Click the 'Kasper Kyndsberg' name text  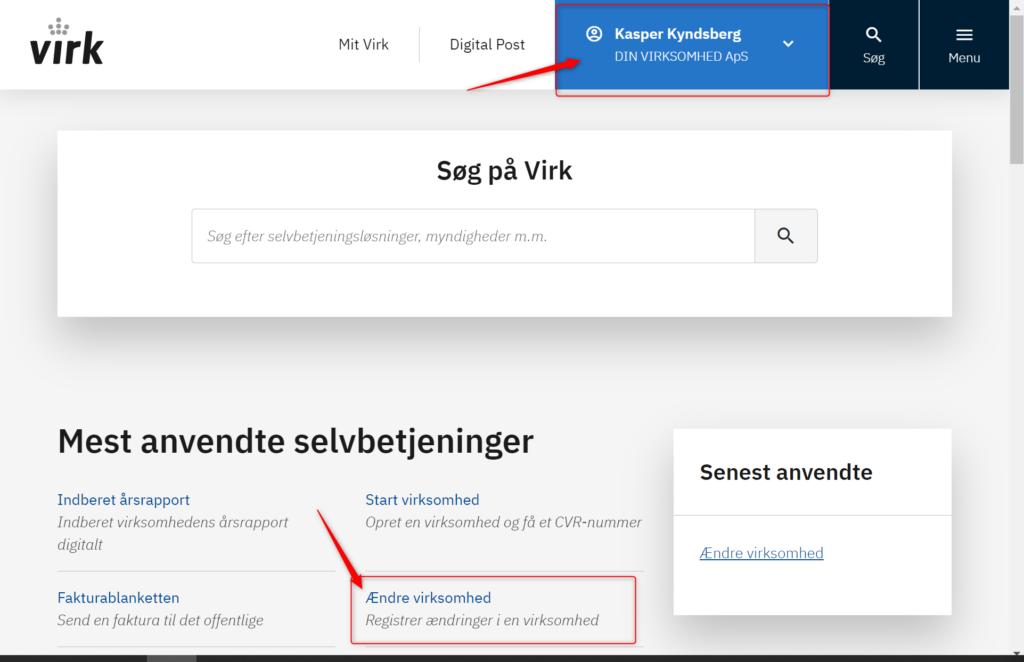(677, 34)
